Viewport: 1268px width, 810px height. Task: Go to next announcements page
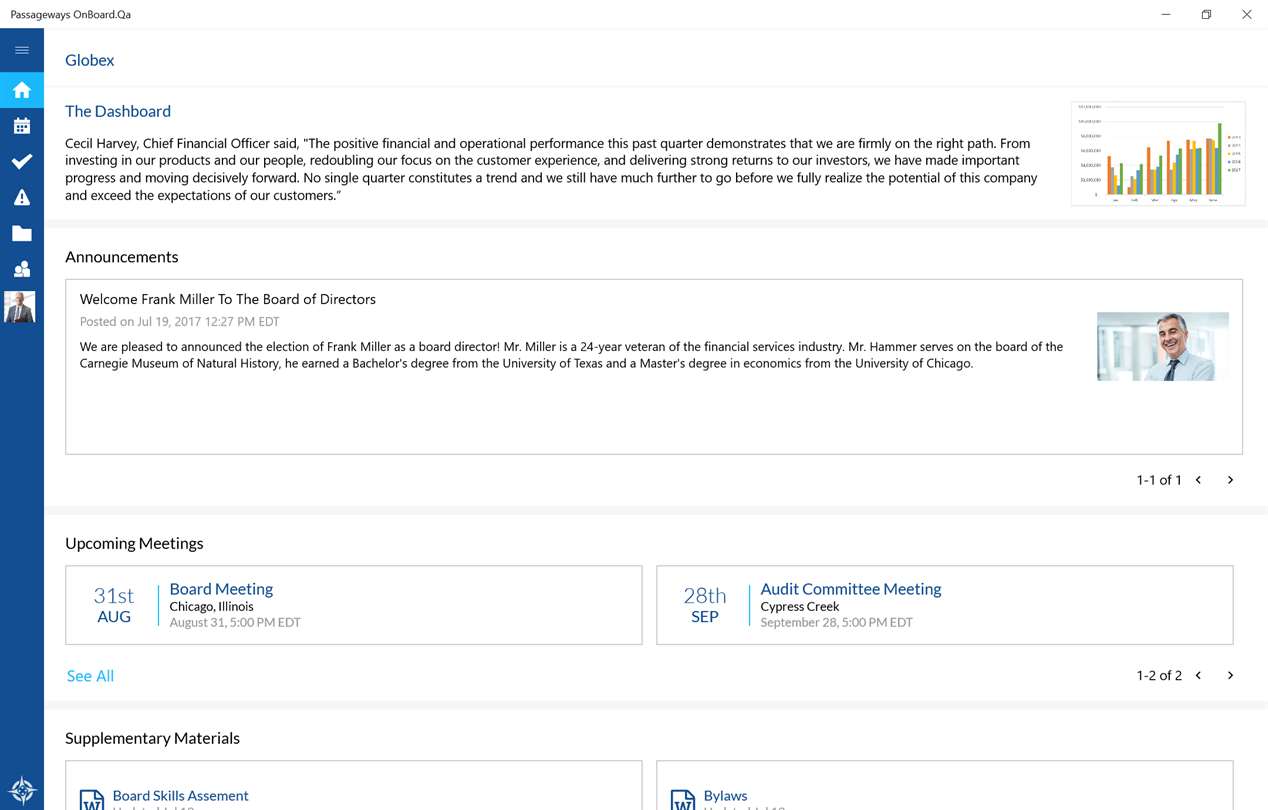(x=1230, y=480)
